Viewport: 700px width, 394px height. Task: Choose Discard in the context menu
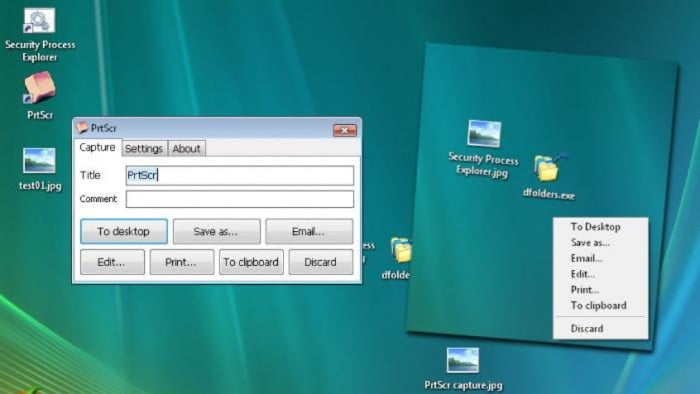[x=600, y=328]
